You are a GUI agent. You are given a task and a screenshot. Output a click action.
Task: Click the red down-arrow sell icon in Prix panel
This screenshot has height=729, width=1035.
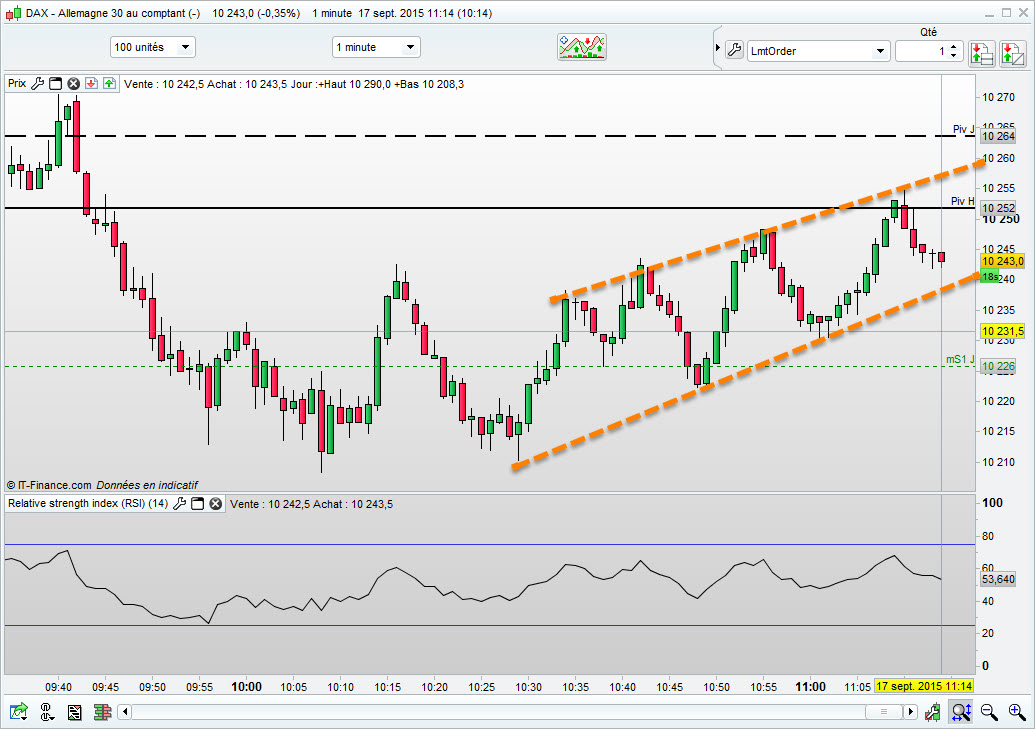[92, 83]
